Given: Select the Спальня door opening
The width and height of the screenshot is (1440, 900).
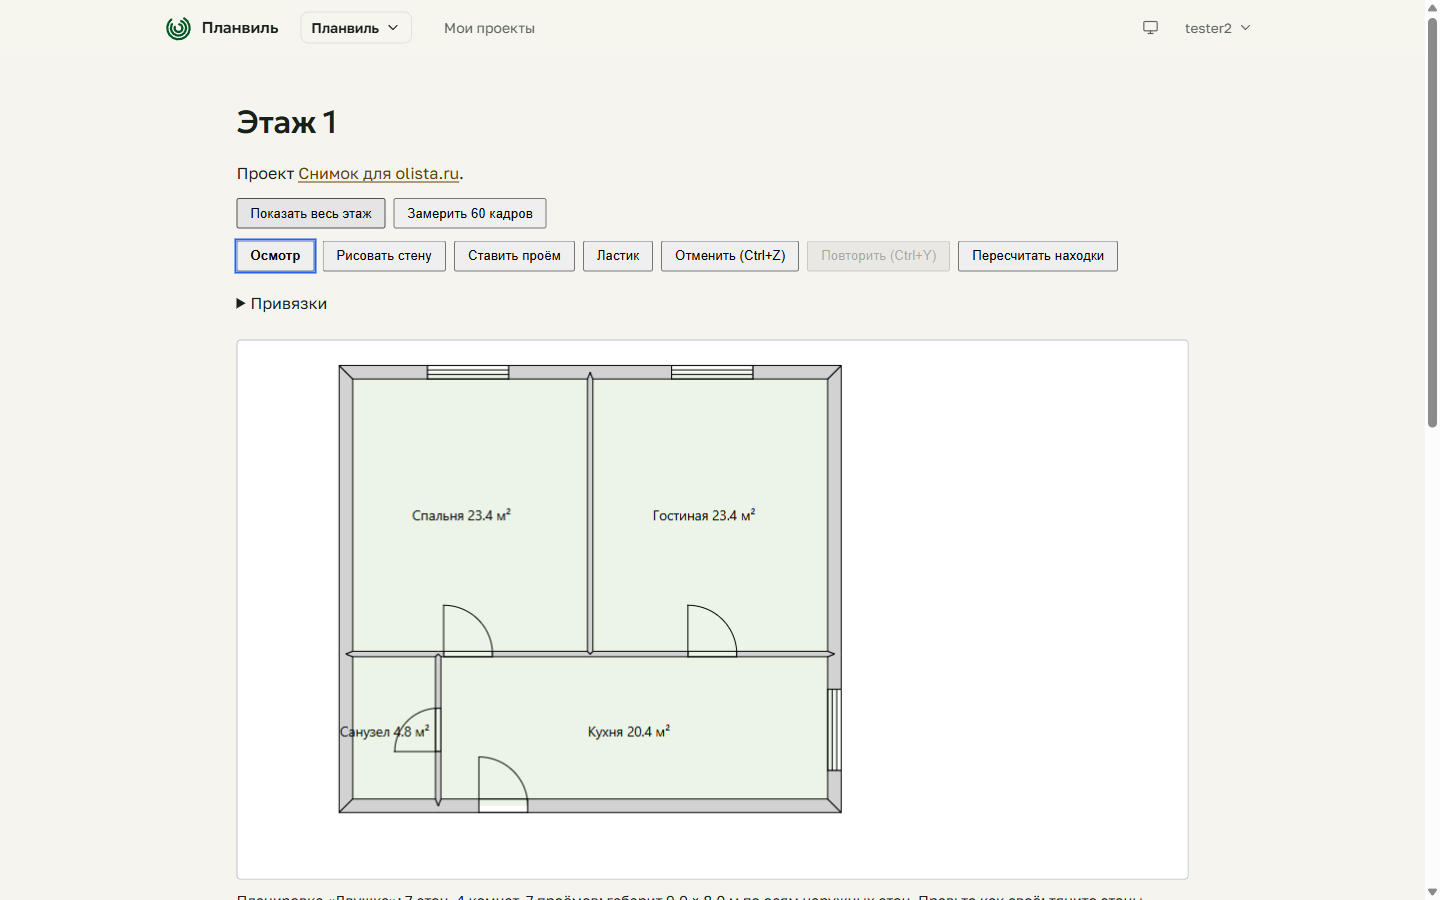Looking at the screenshot, I should point(468,631).
